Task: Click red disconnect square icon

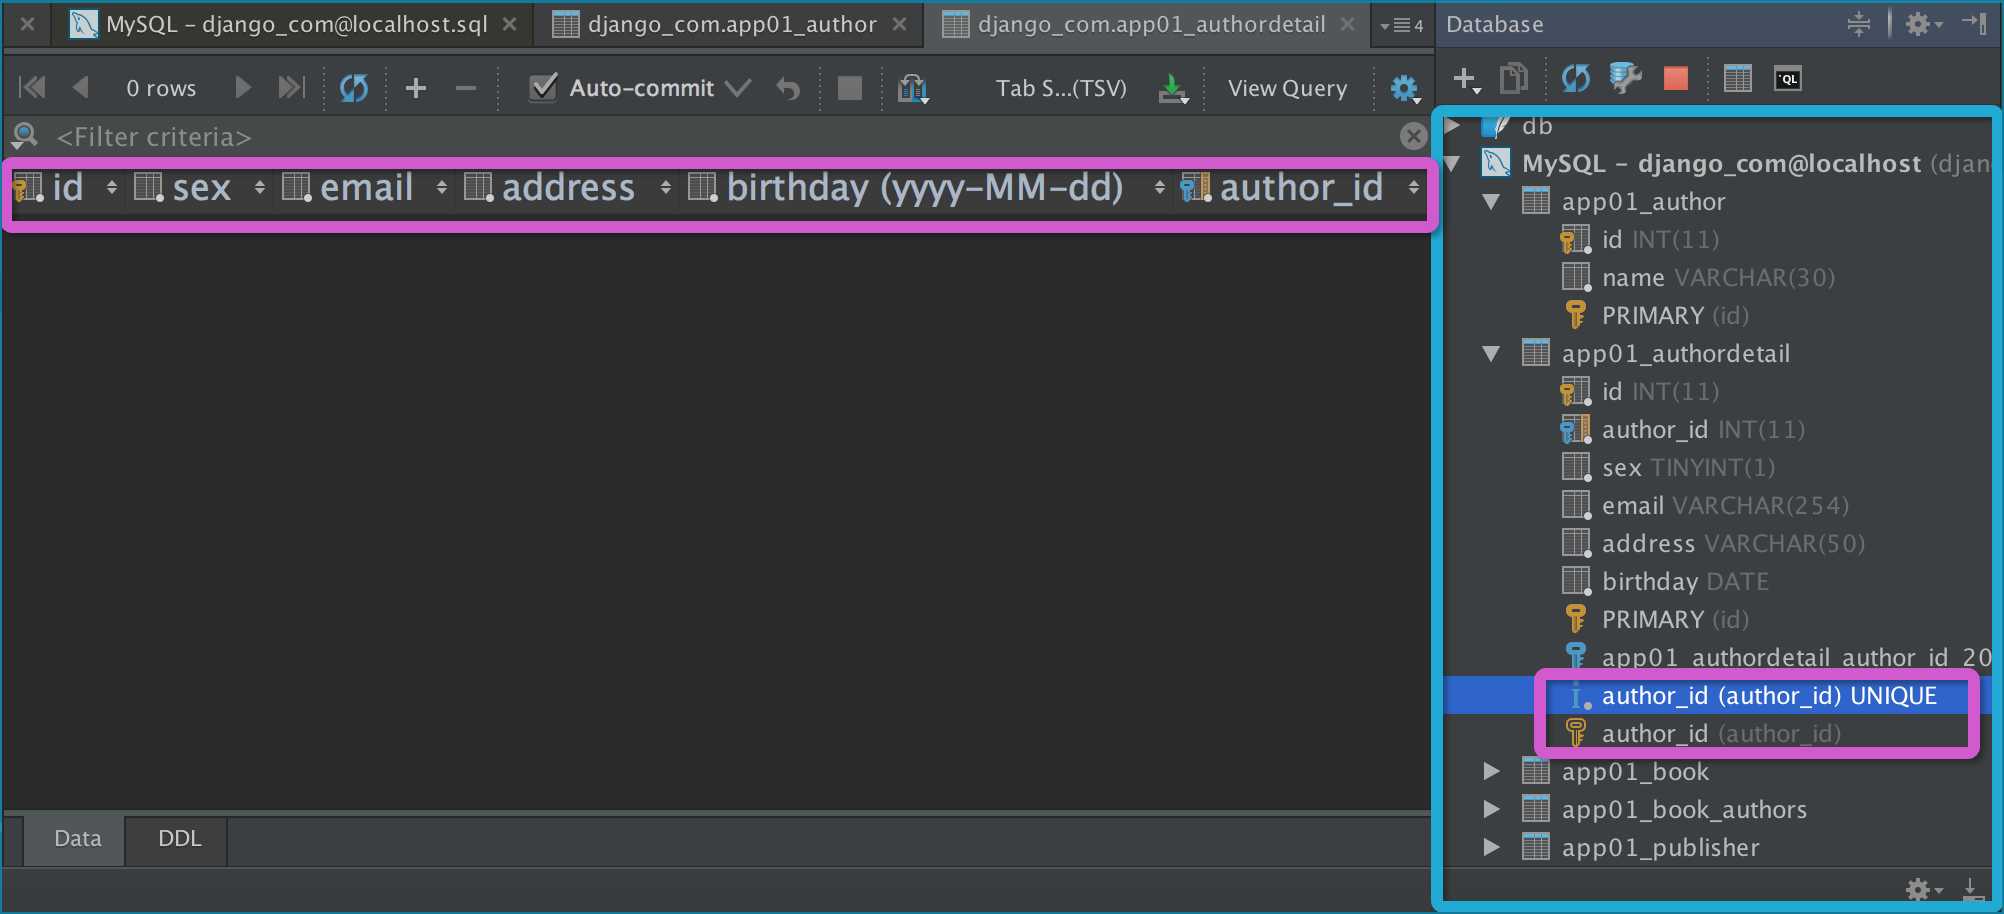Action: (x=1676, y=78)
